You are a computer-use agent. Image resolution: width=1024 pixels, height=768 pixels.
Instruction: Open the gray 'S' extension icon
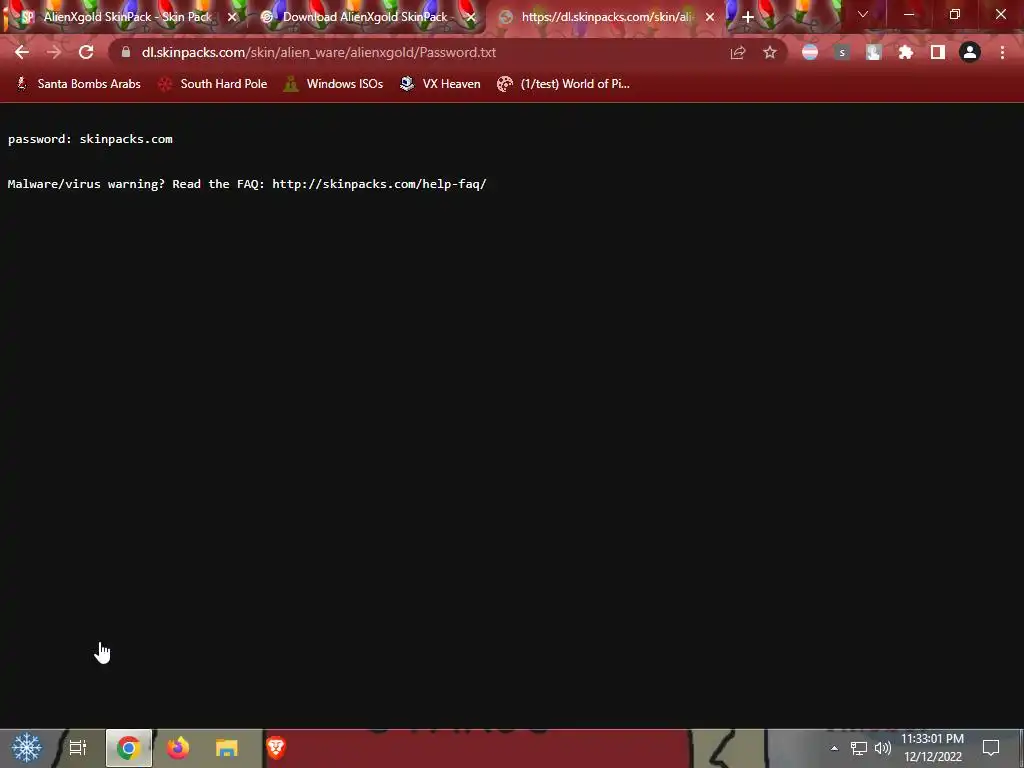point(842,52)
